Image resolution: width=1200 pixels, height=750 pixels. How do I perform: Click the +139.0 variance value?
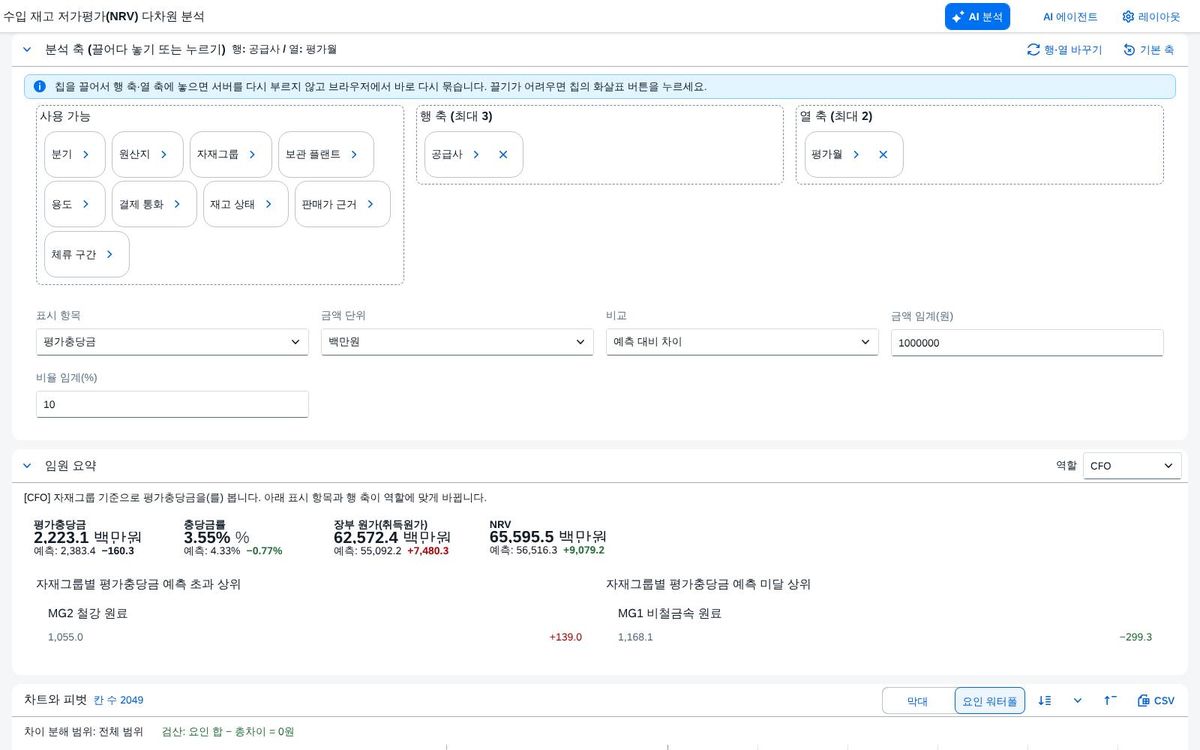coord(565,637)
